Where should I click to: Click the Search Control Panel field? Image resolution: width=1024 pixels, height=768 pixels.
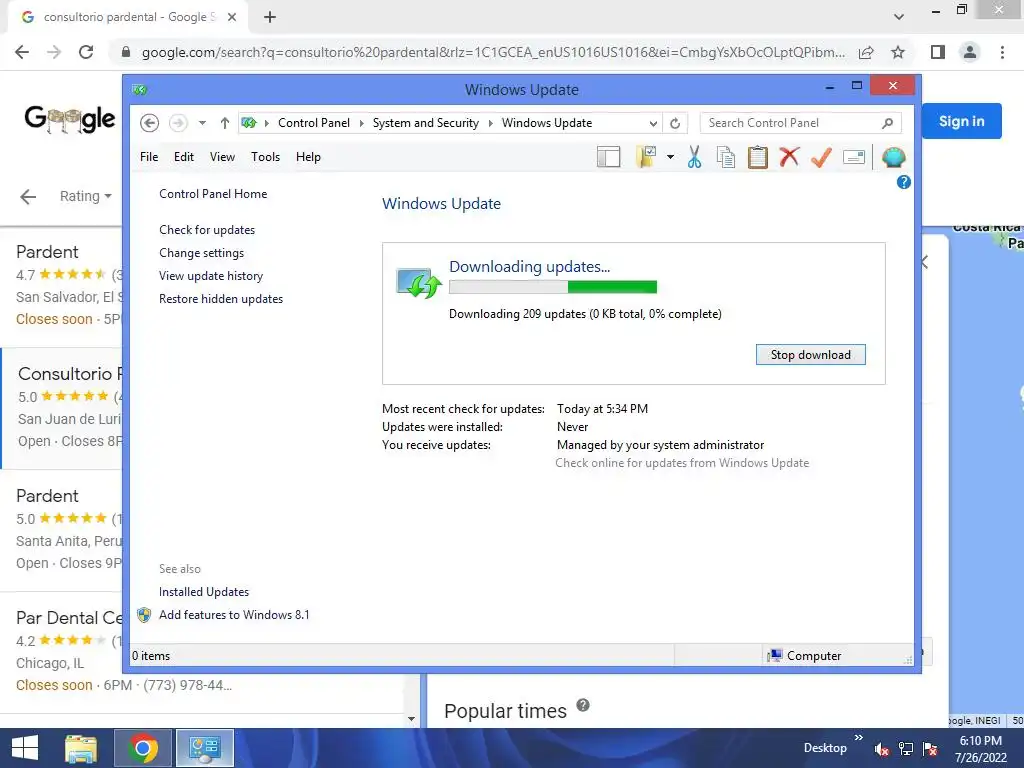pyautogui.click(x=801, y=123)
